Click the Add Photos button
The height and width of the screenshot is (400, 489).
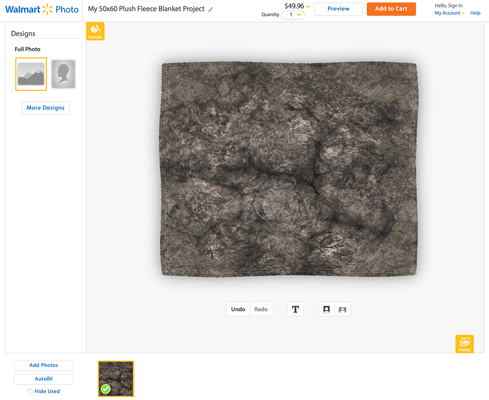tap(44, 365)
